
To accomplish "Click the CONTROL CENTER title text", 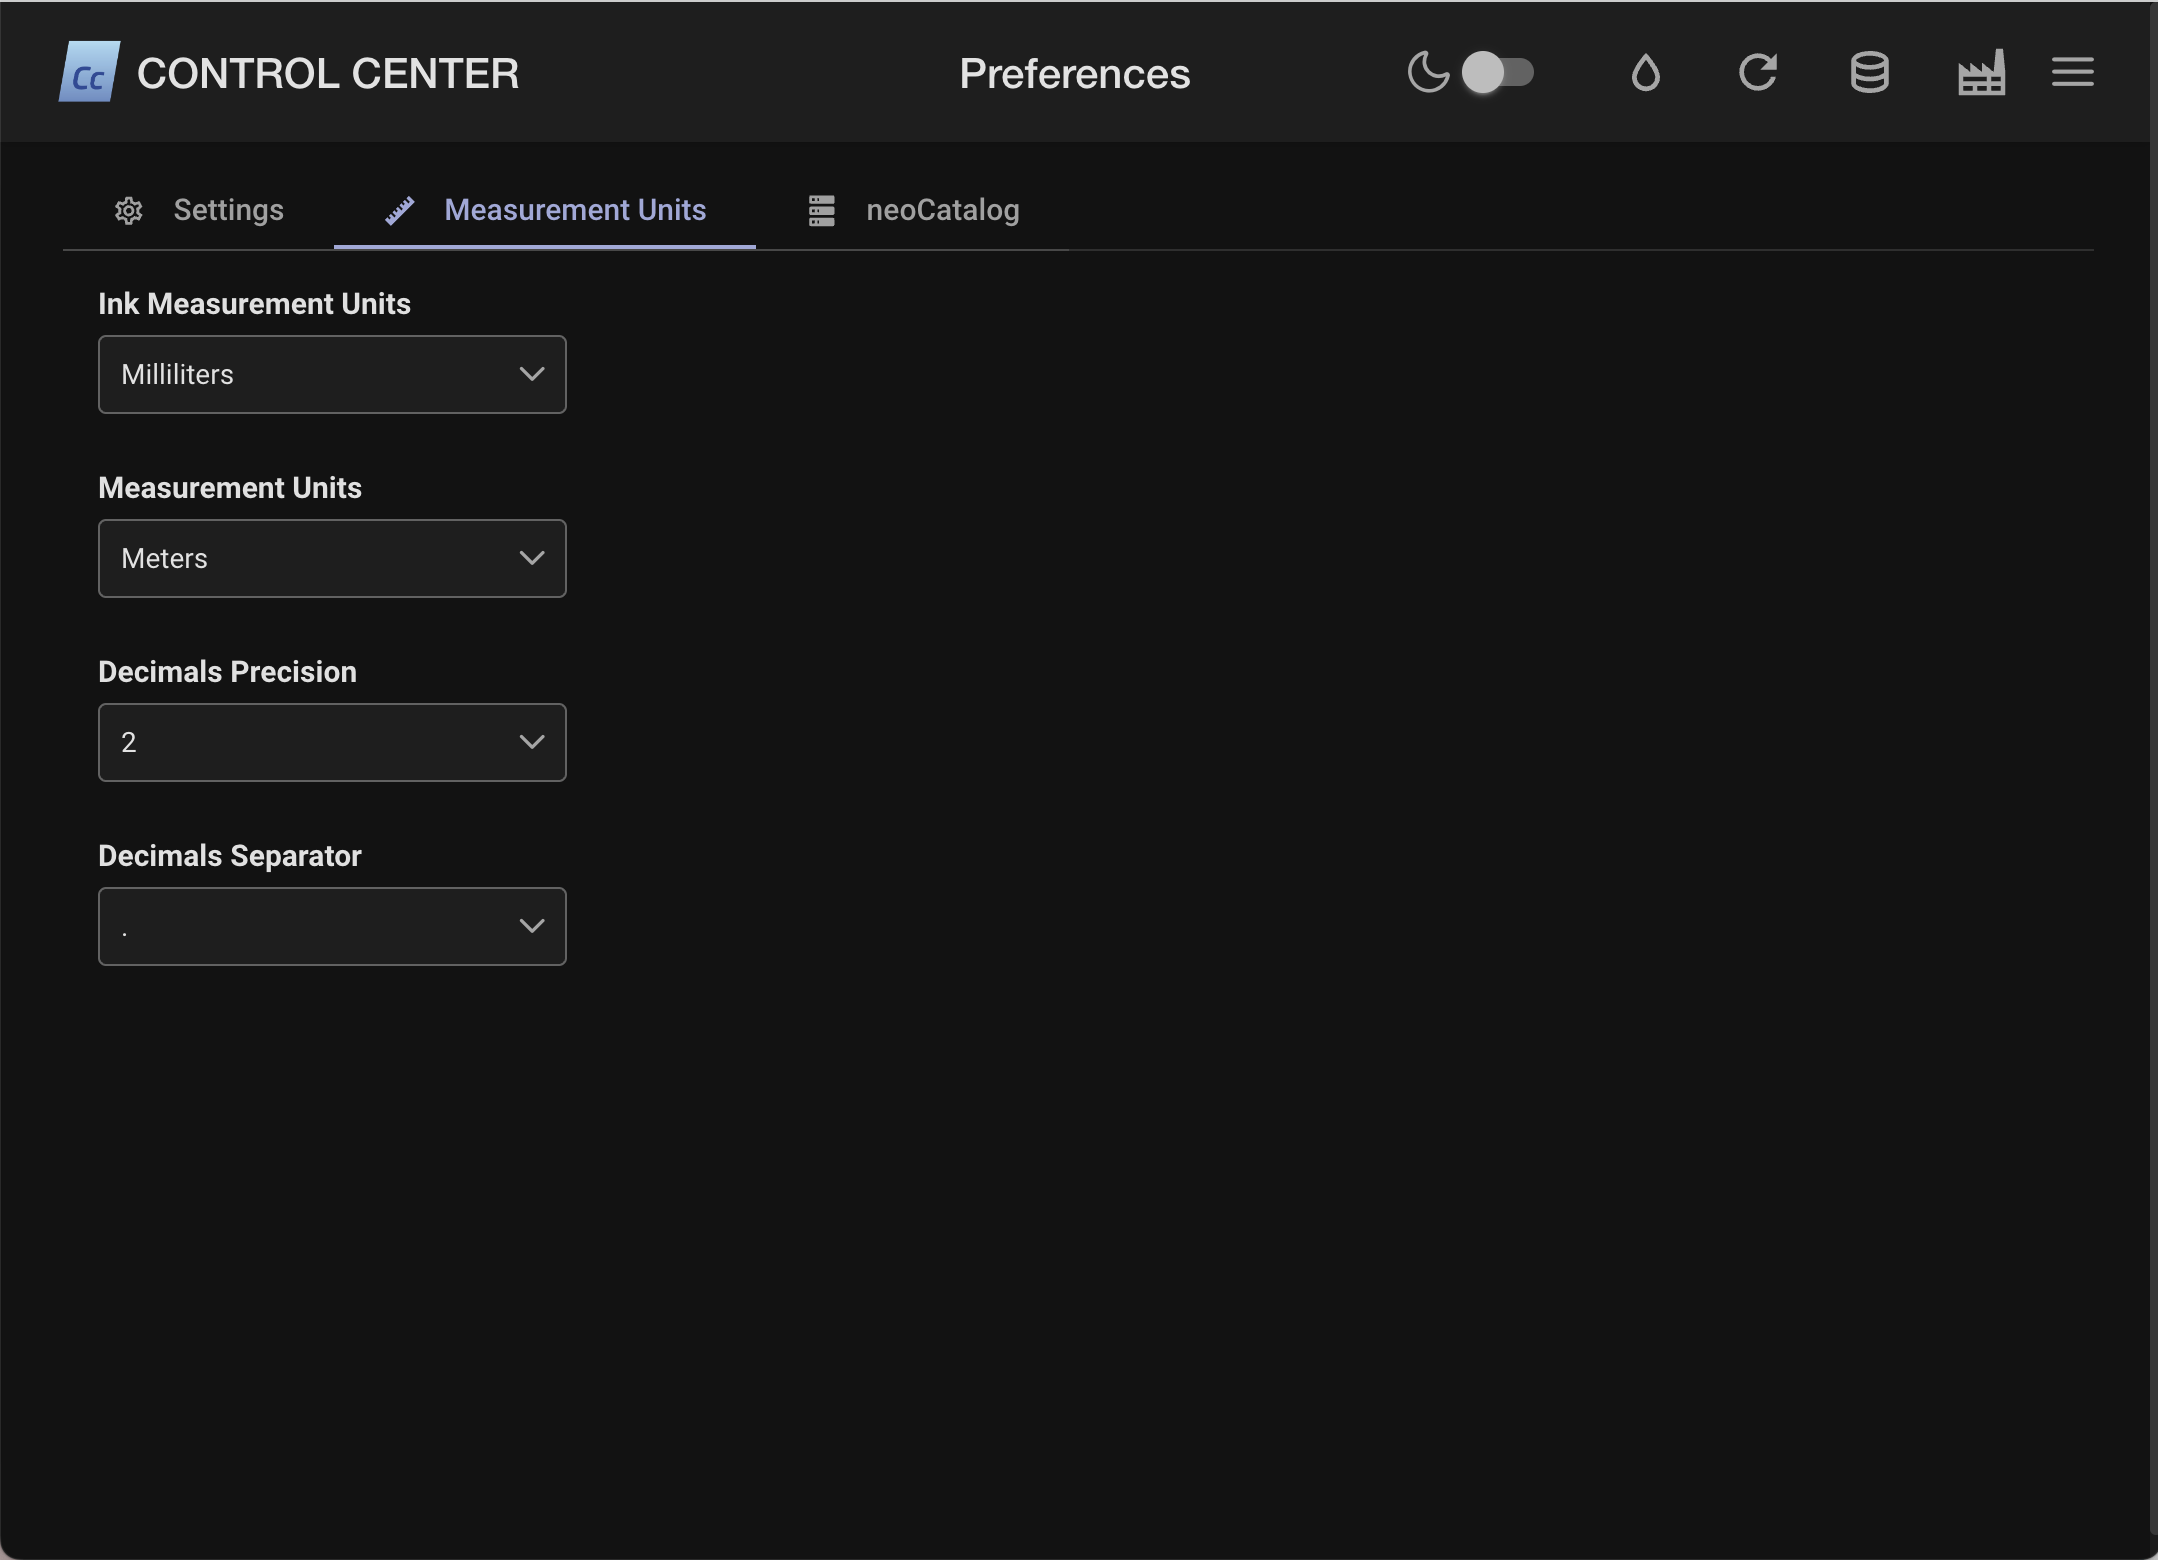I will (x=328, y=73).
